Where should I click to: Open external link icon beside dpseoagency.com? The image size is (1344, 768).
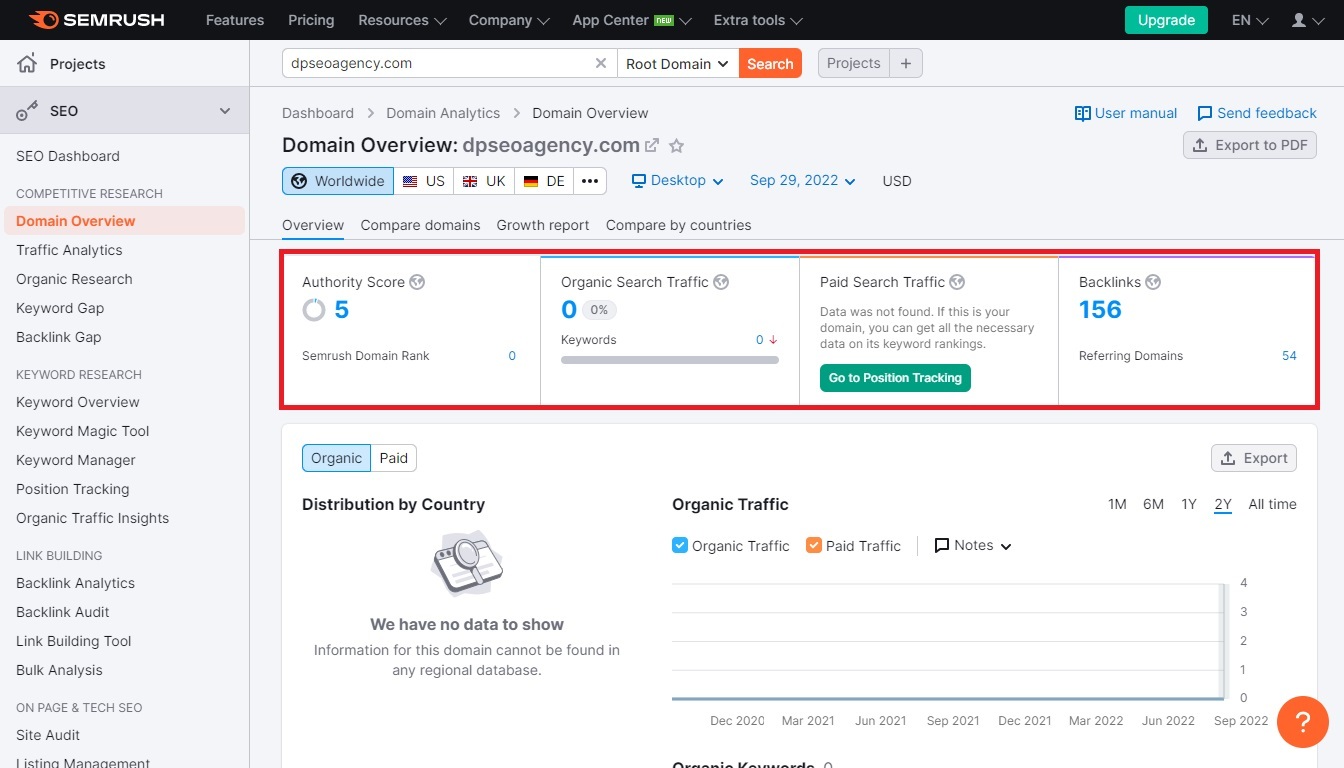652,146
